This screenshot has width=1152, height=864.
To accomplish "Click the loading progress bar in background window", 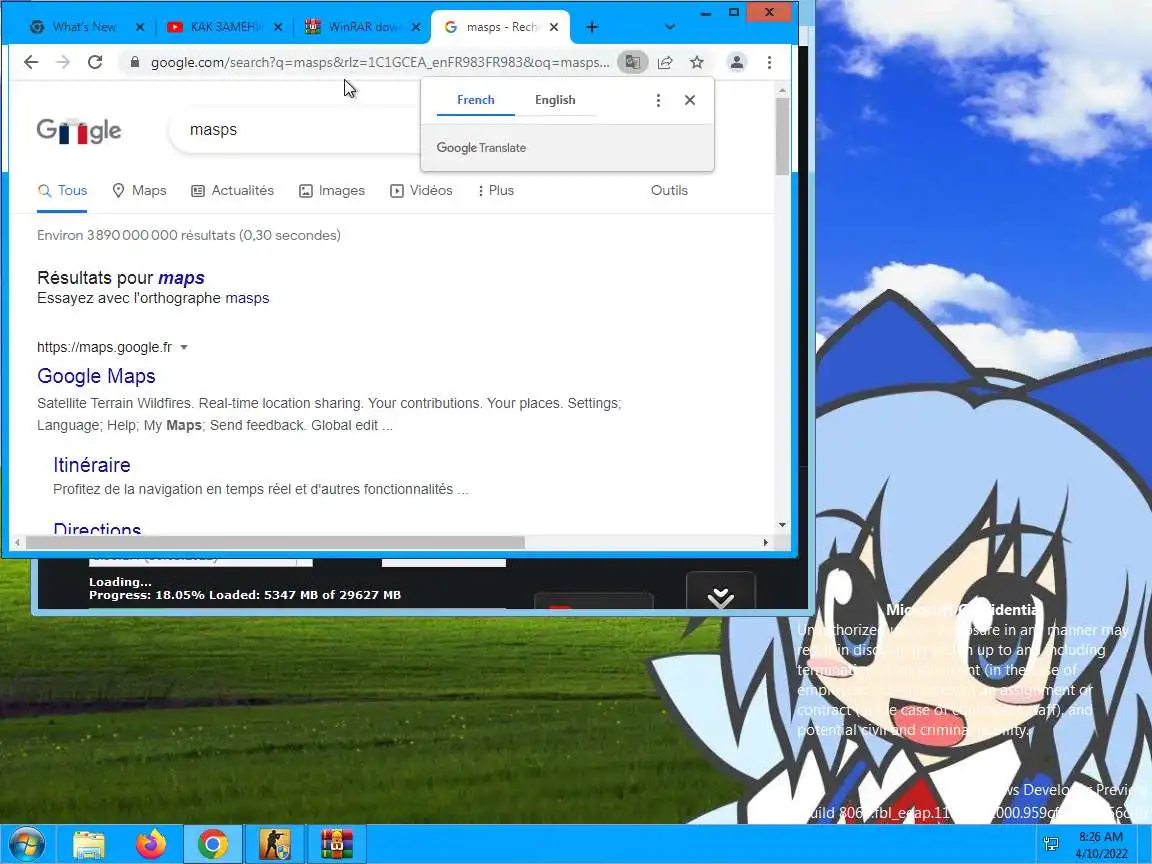I will point(298,608).
